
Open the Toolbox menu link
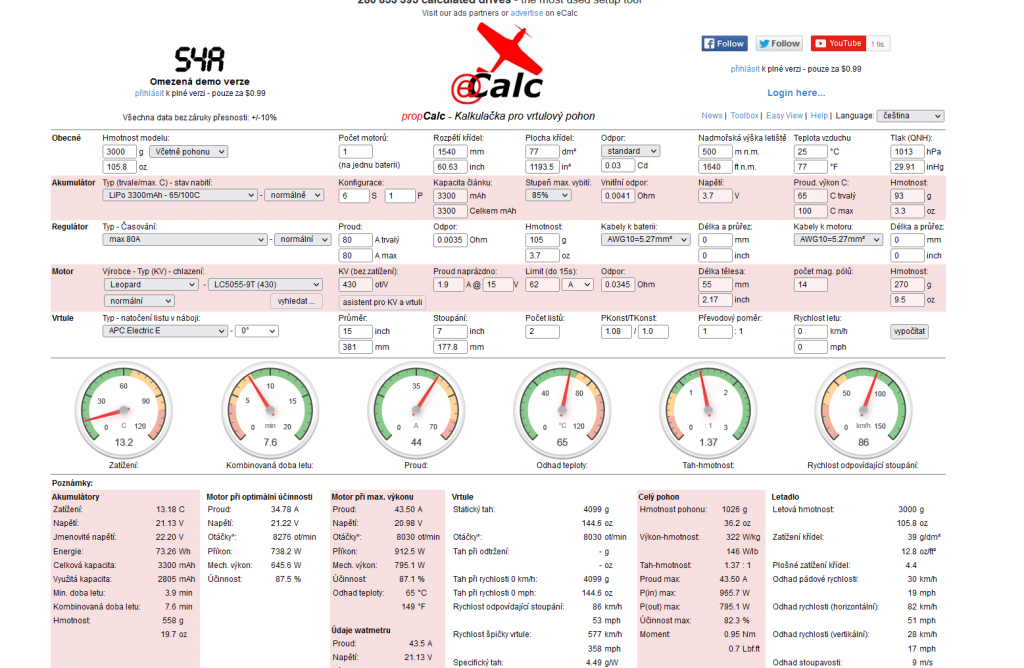pyautogui.click(x=744, y=116)
